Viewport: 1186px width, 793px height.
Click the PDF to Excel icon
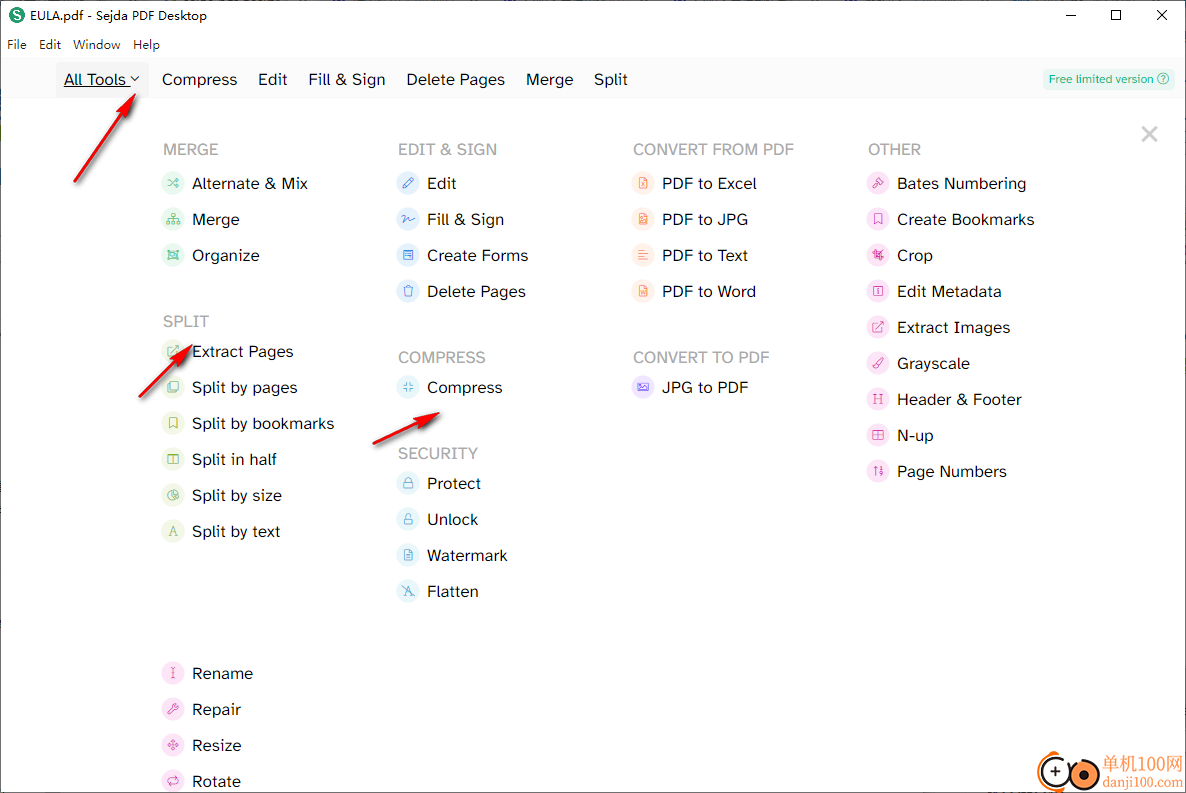tap(643, 183)
